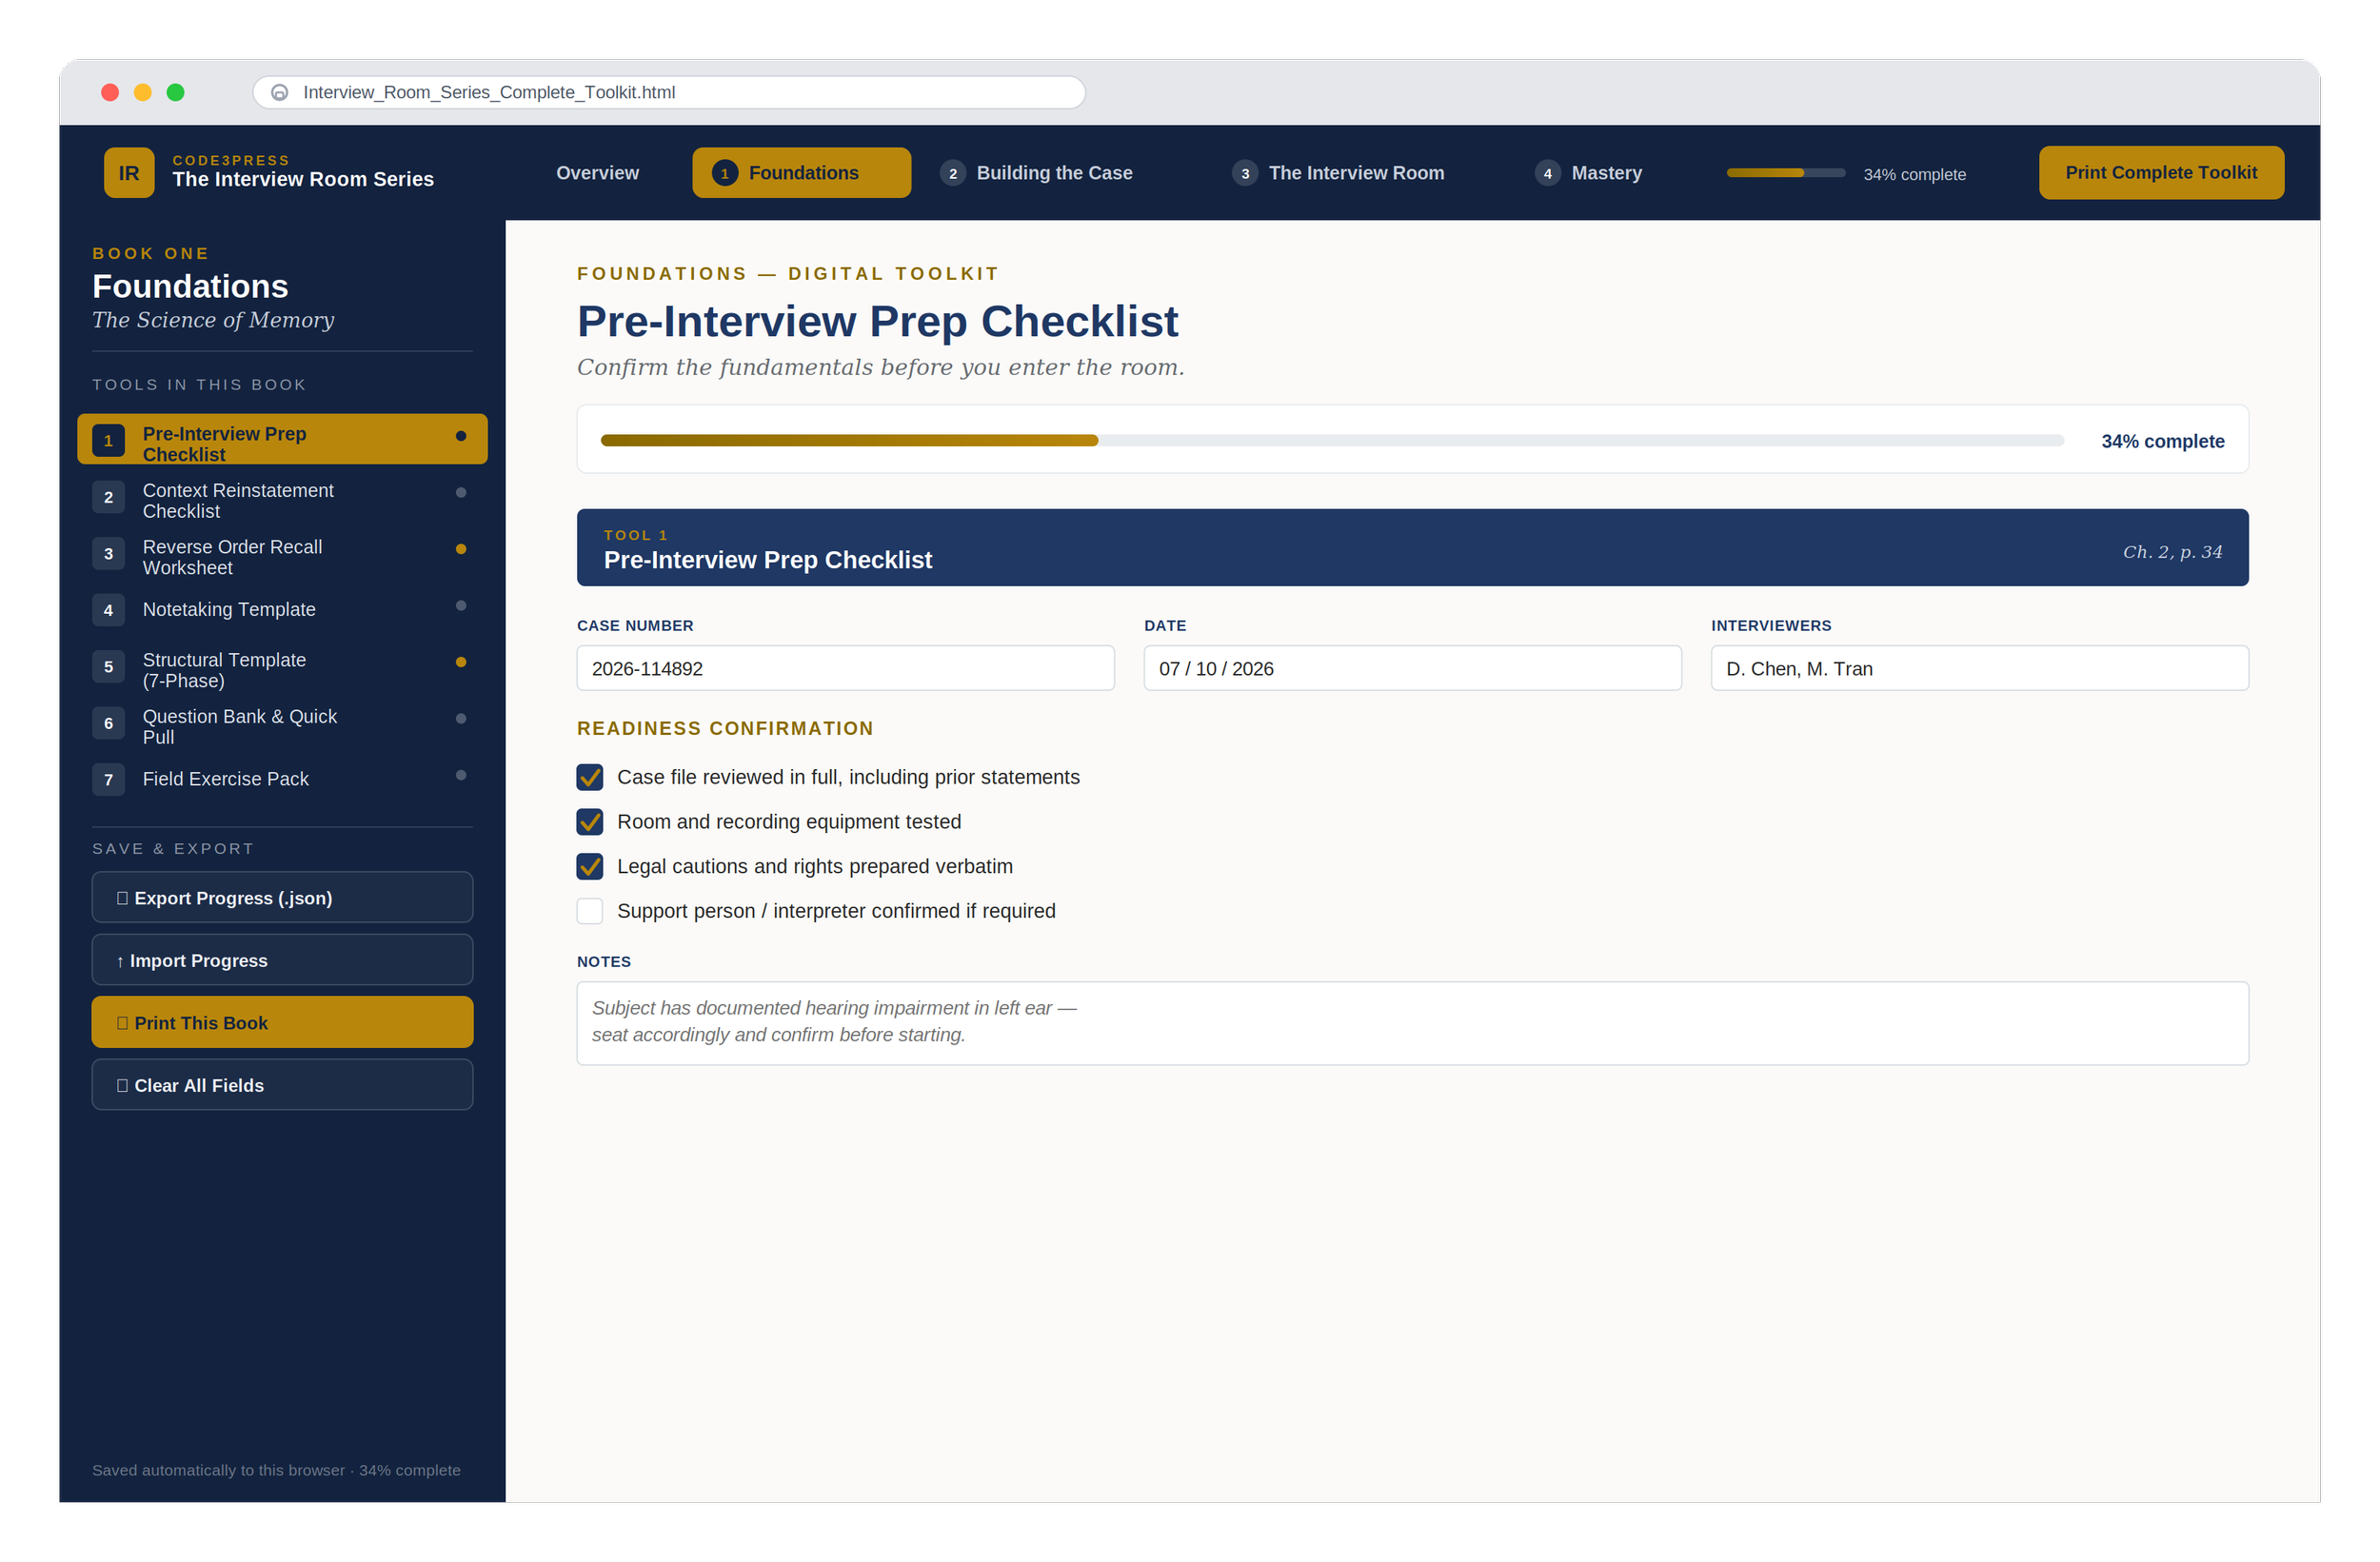2380x1562 pixels.
Task: Click the Print This Book button
Action: pyautogui.click(x=282, y=1022)
